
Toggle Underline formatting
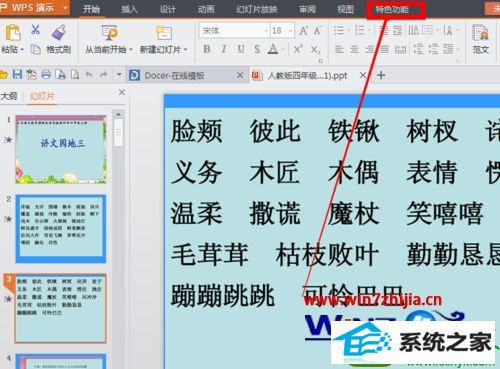(241, 49)
